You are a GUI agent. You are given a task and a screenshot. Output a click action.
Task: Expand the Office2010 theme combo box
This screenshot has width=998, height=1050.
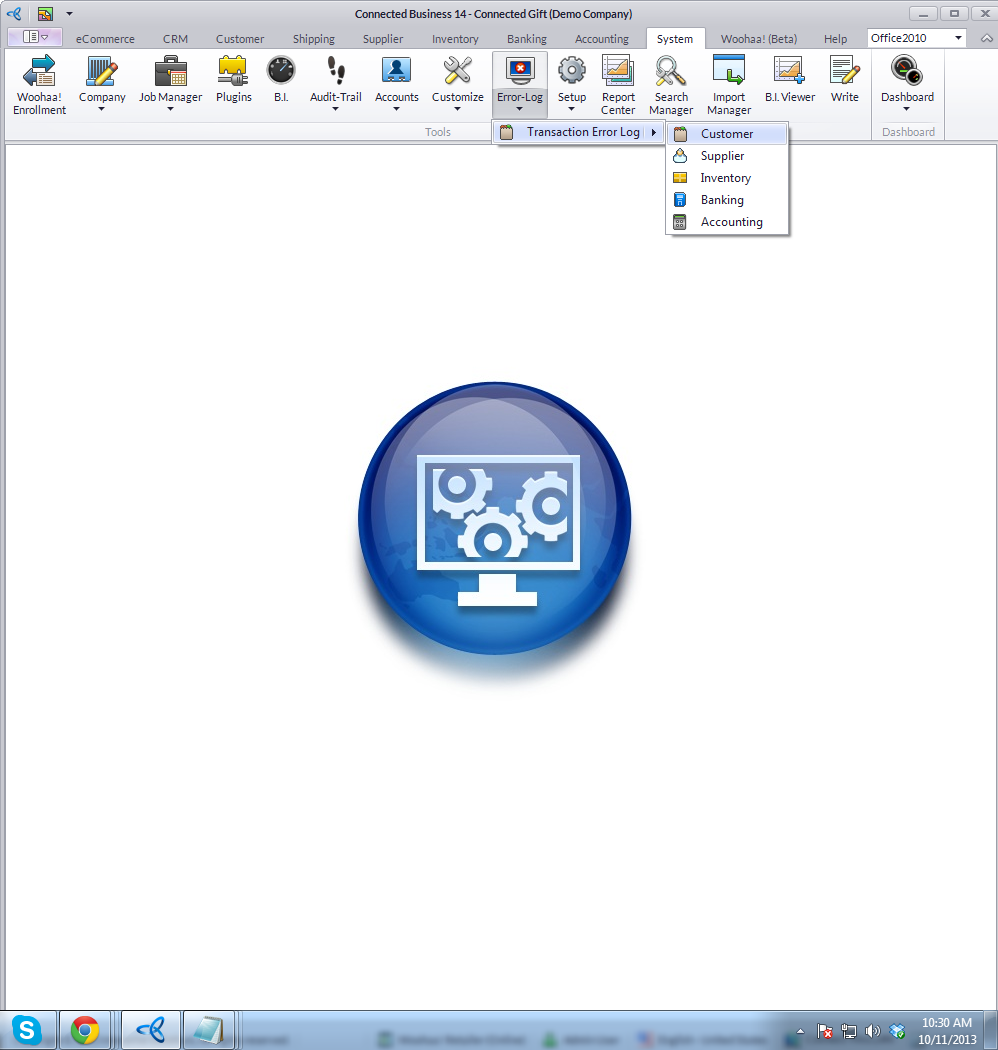point(958,38)
